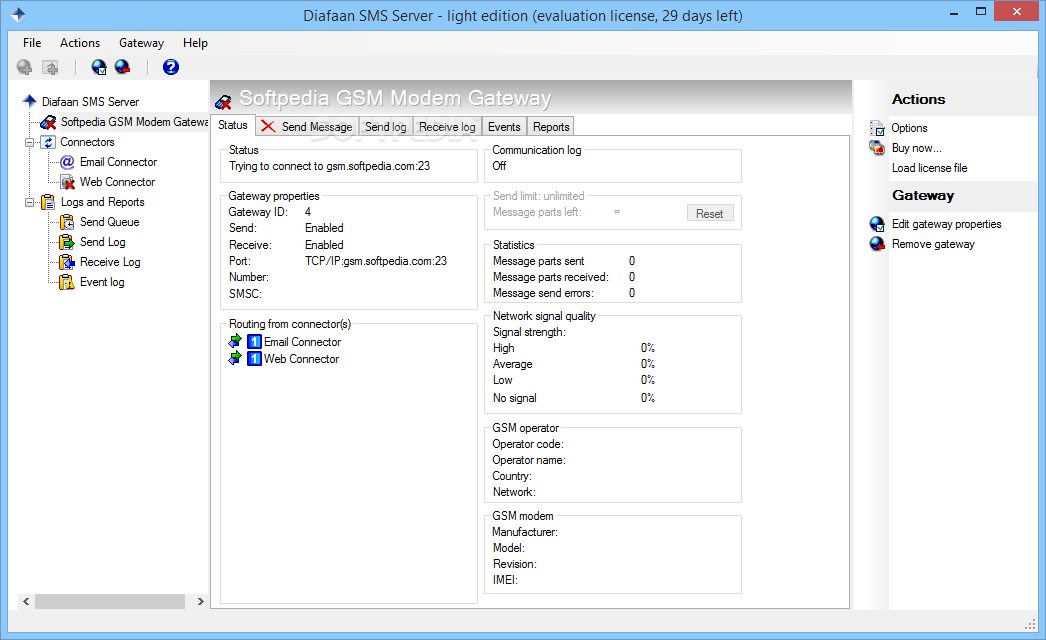Click the Email Connector @ icon in tree
The height and width of the screenshot is (640, 1046).
pos(67,162)
